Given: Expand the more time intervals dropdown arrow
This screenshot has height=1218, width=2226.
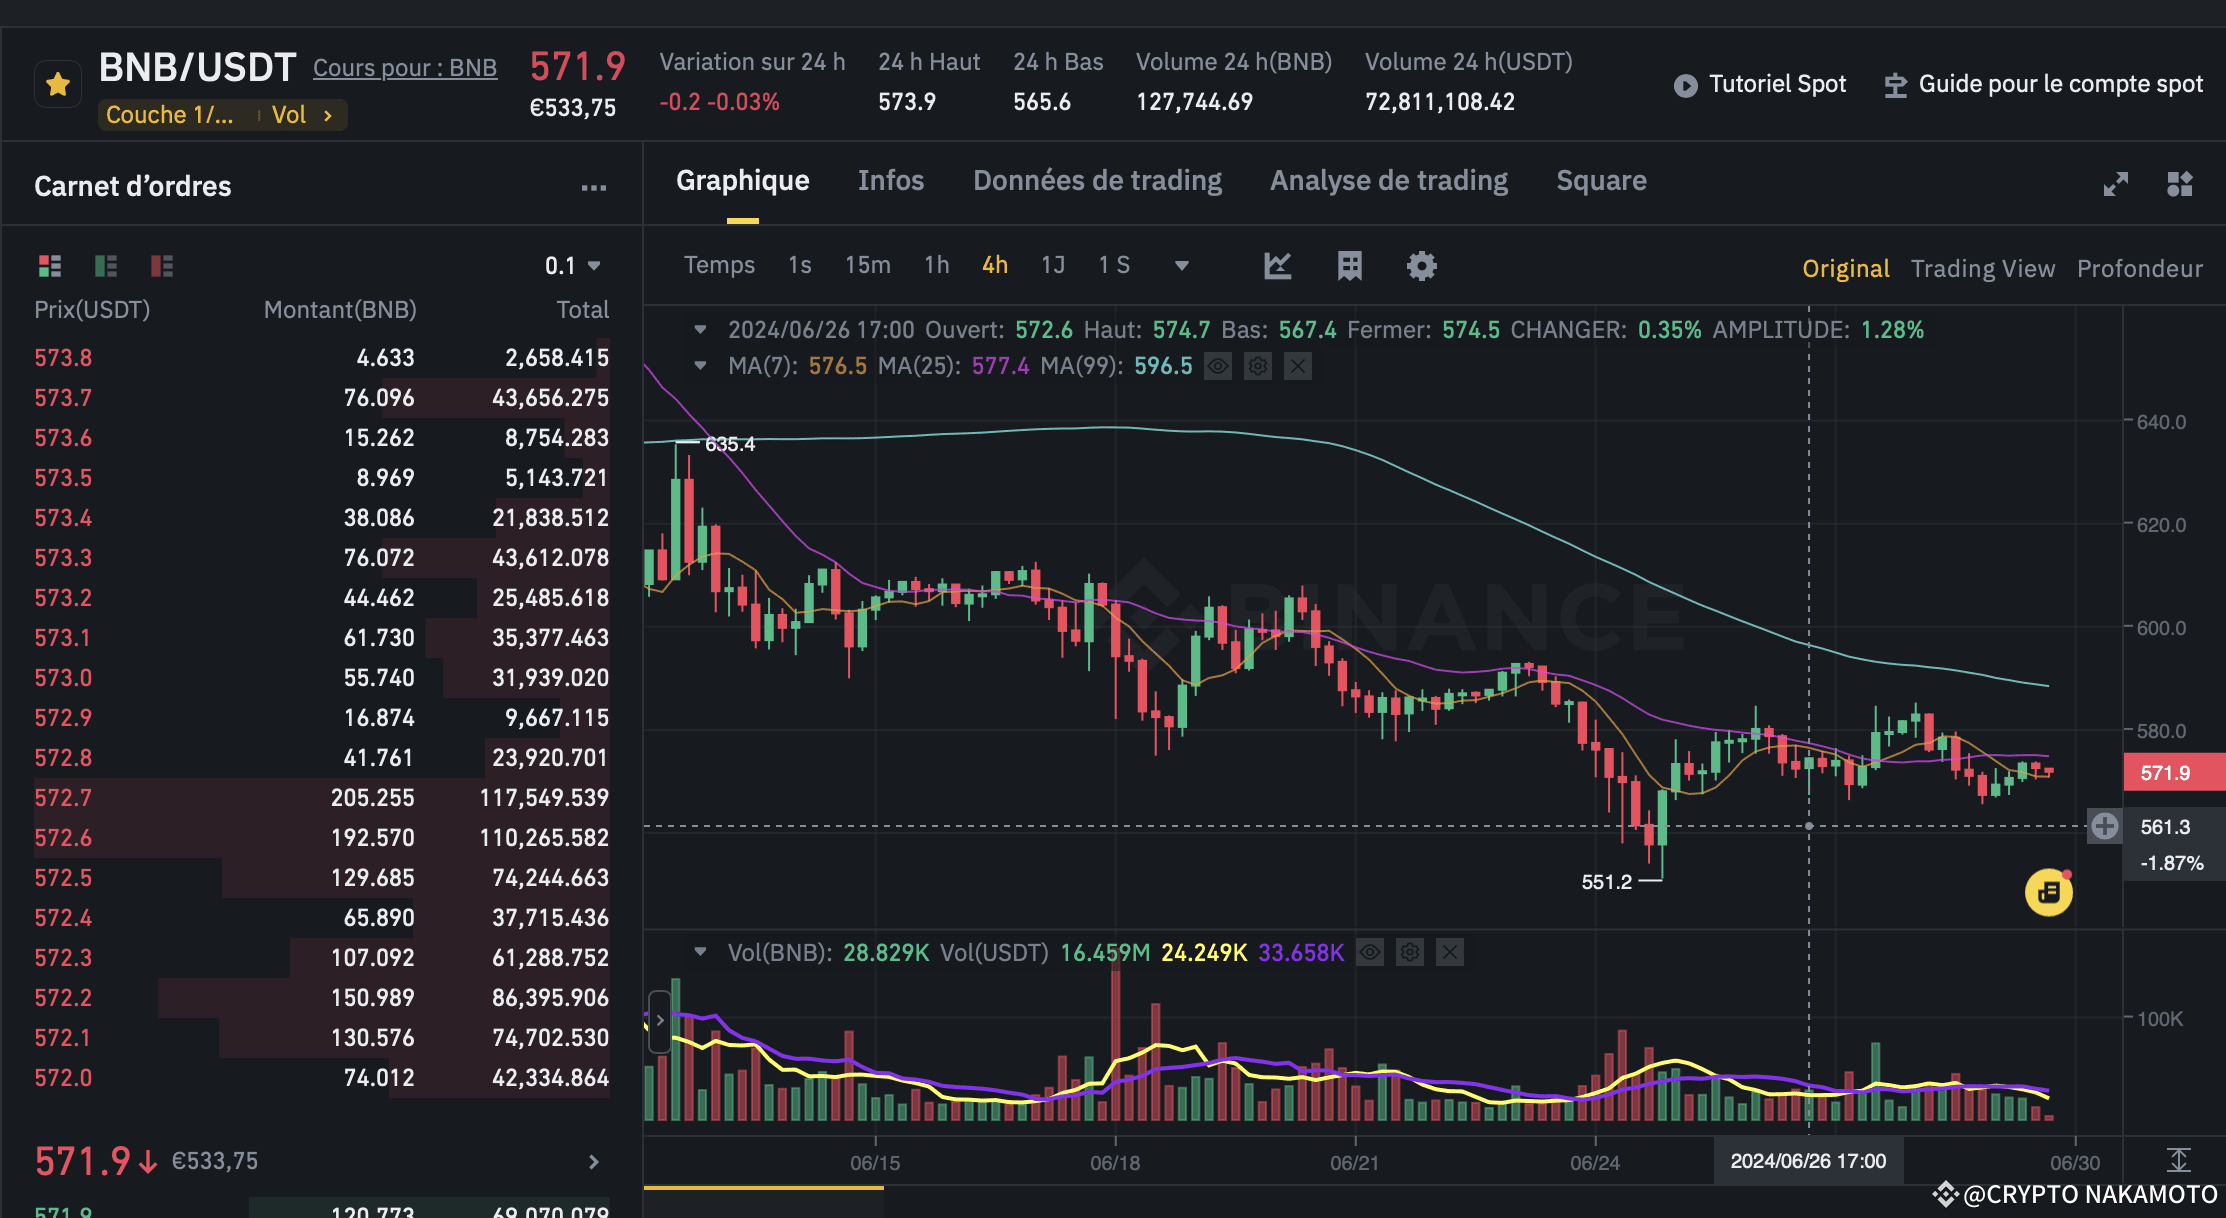Looking at the screenshot, I should click(1181, 266).
